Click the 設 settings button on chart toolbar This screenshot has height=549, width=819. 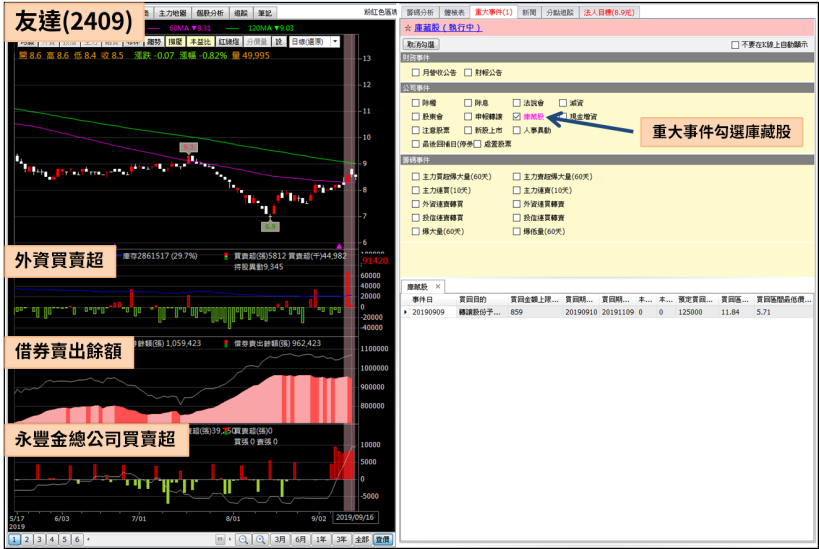point(279,42)
